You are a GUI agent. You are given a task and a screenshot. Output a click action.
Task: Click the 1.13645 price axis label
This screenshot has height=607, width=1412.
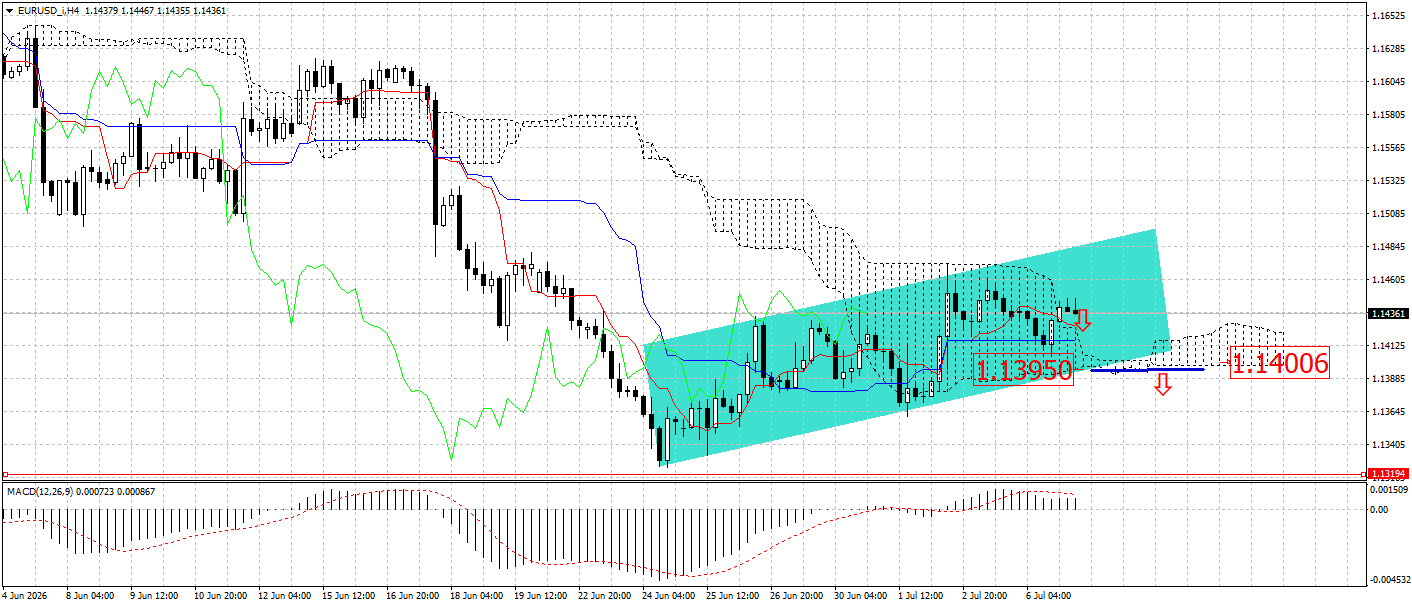(1386, 412)
